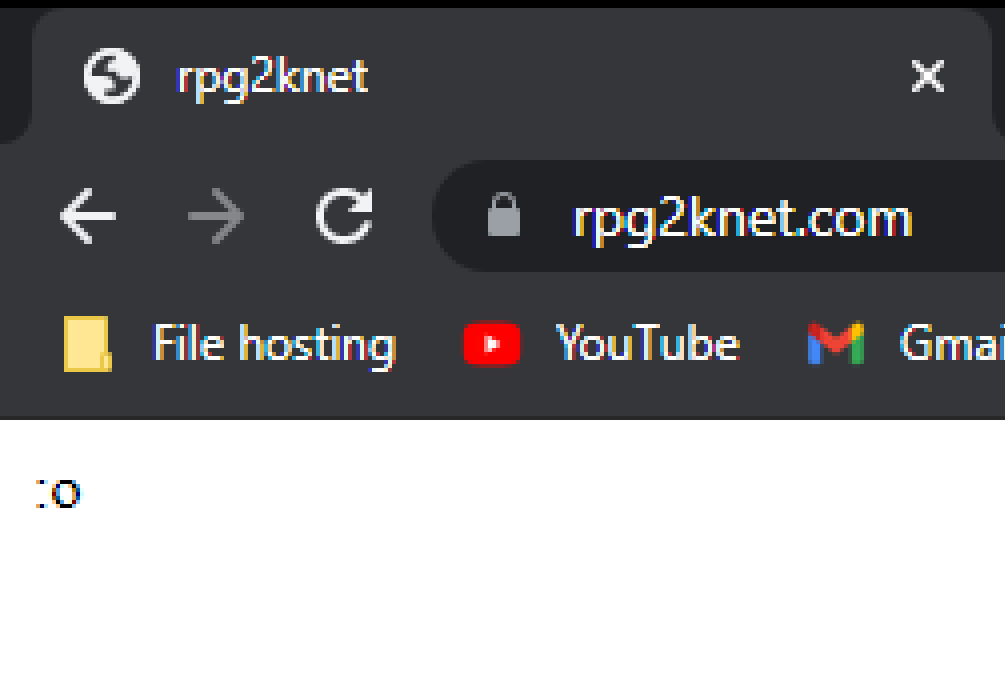Viewport: 1005px width, 700px height.
Task: Click empty bookmarks bar space between File hosting and YouTube
Action: [429, 344]
